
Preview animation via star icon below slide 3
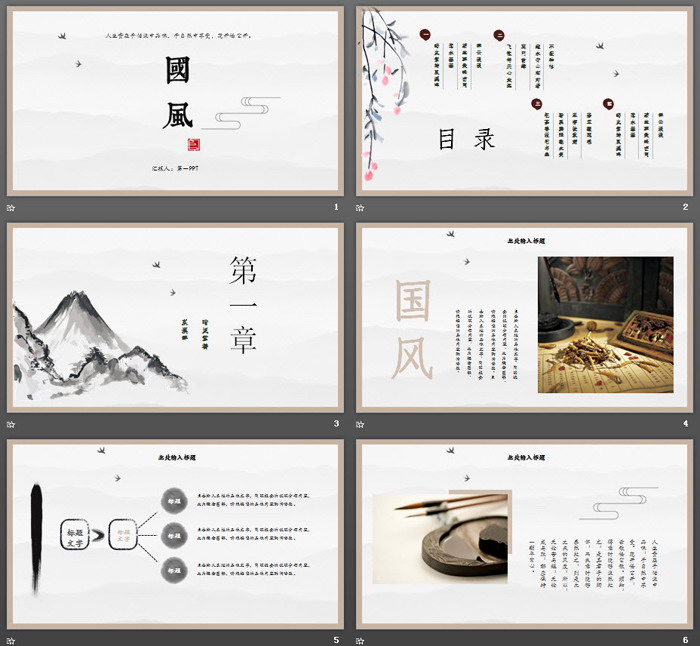(11, 424)
